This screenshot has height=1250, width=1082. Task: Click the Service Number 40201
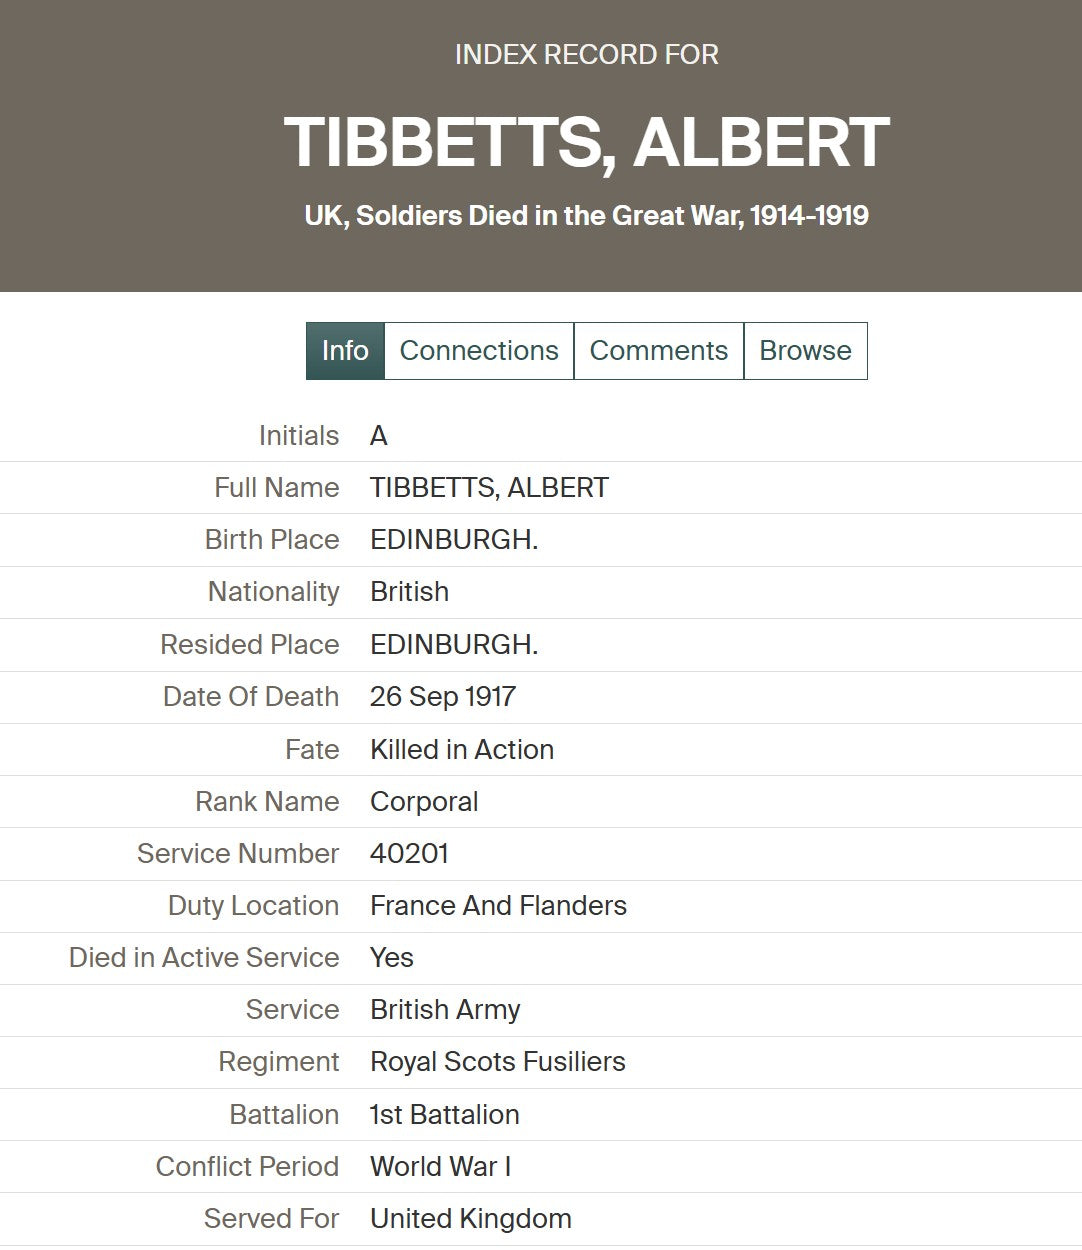(409, 854)
